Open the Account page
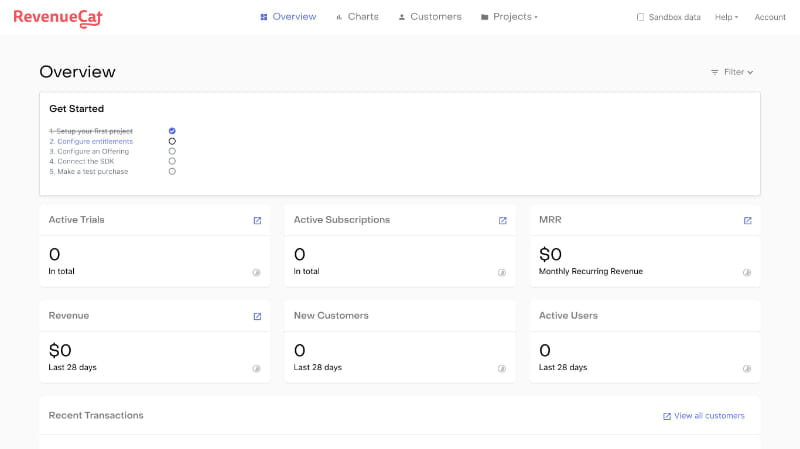This screenshot has width=800, height=449. (770, 17)
